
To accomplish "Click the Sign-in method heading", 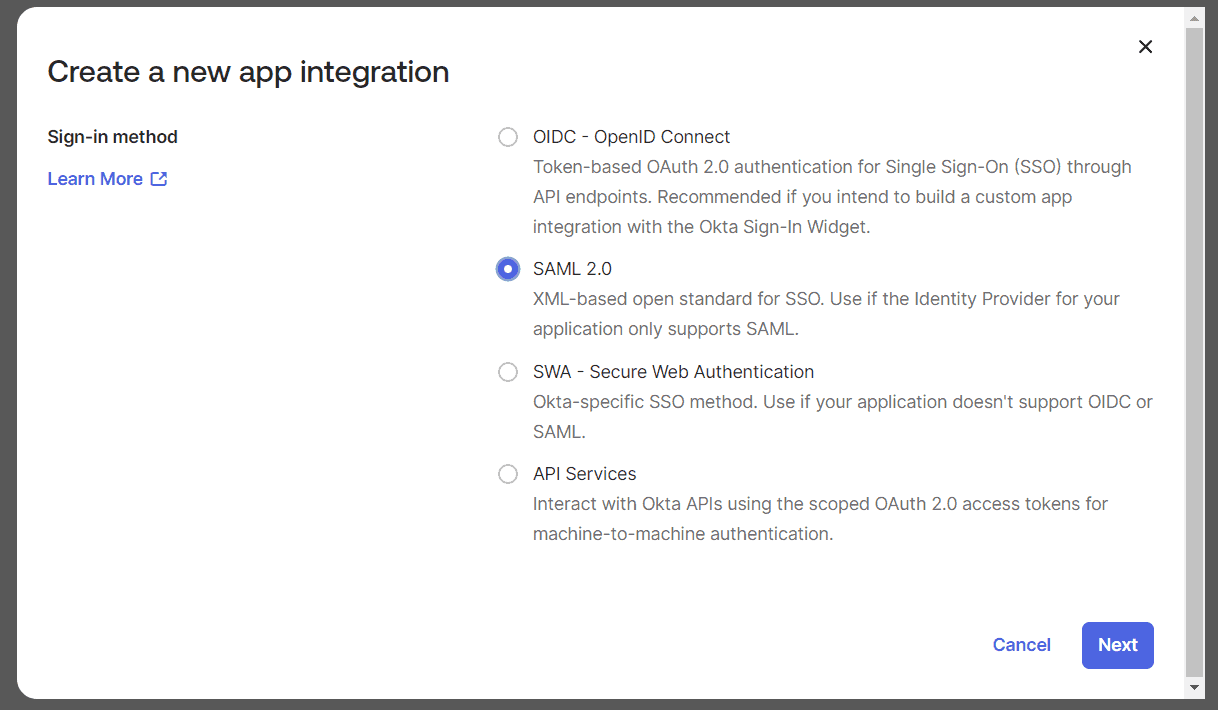I will [x=112, y=137].
